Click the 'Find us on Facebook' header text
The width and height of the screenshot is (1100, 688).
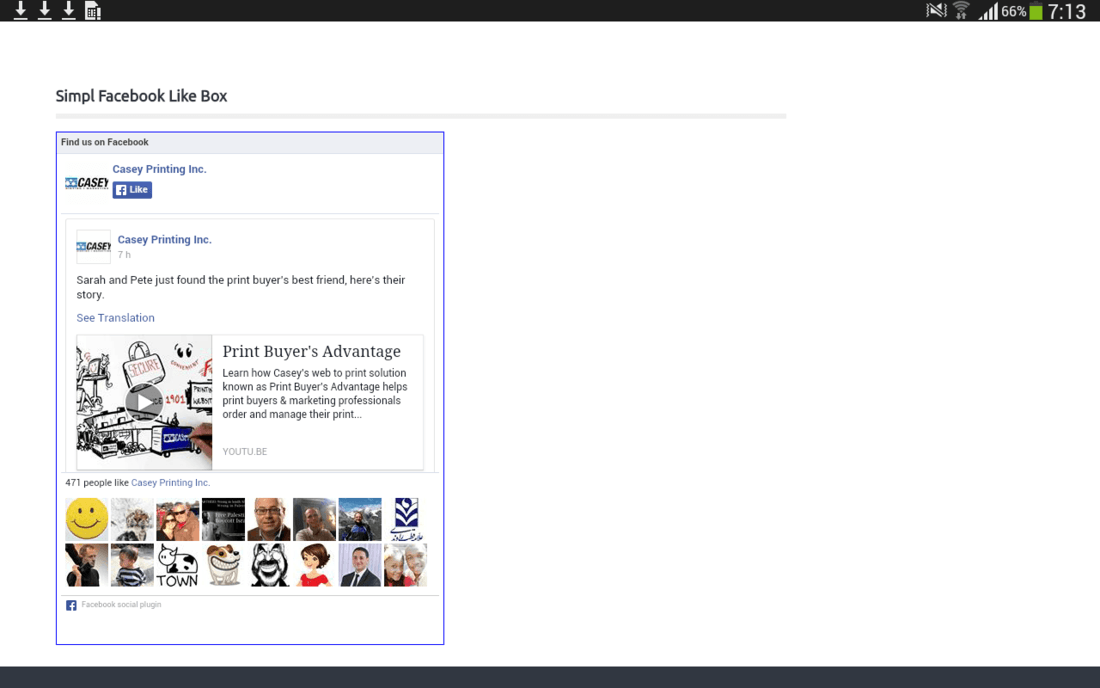coord(105,142)
